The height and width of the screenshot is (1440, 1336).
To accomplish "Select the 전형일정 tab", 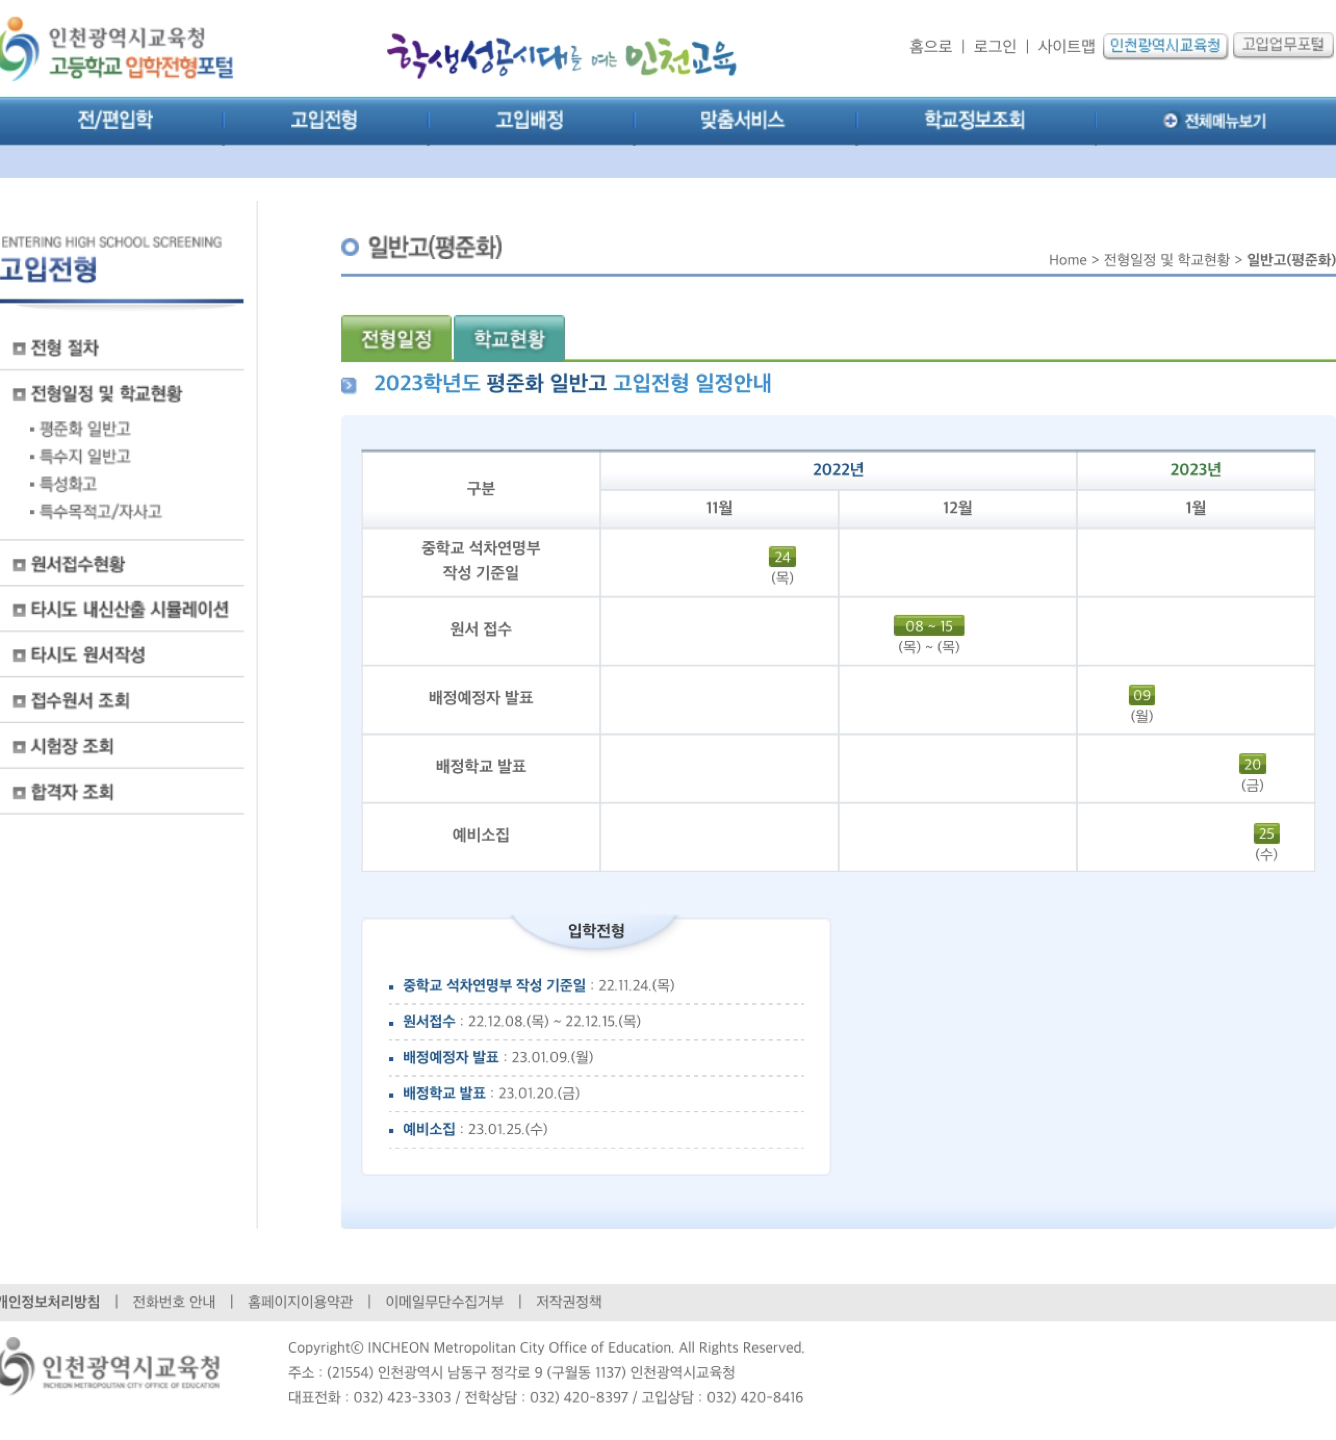I will point(396,339).
